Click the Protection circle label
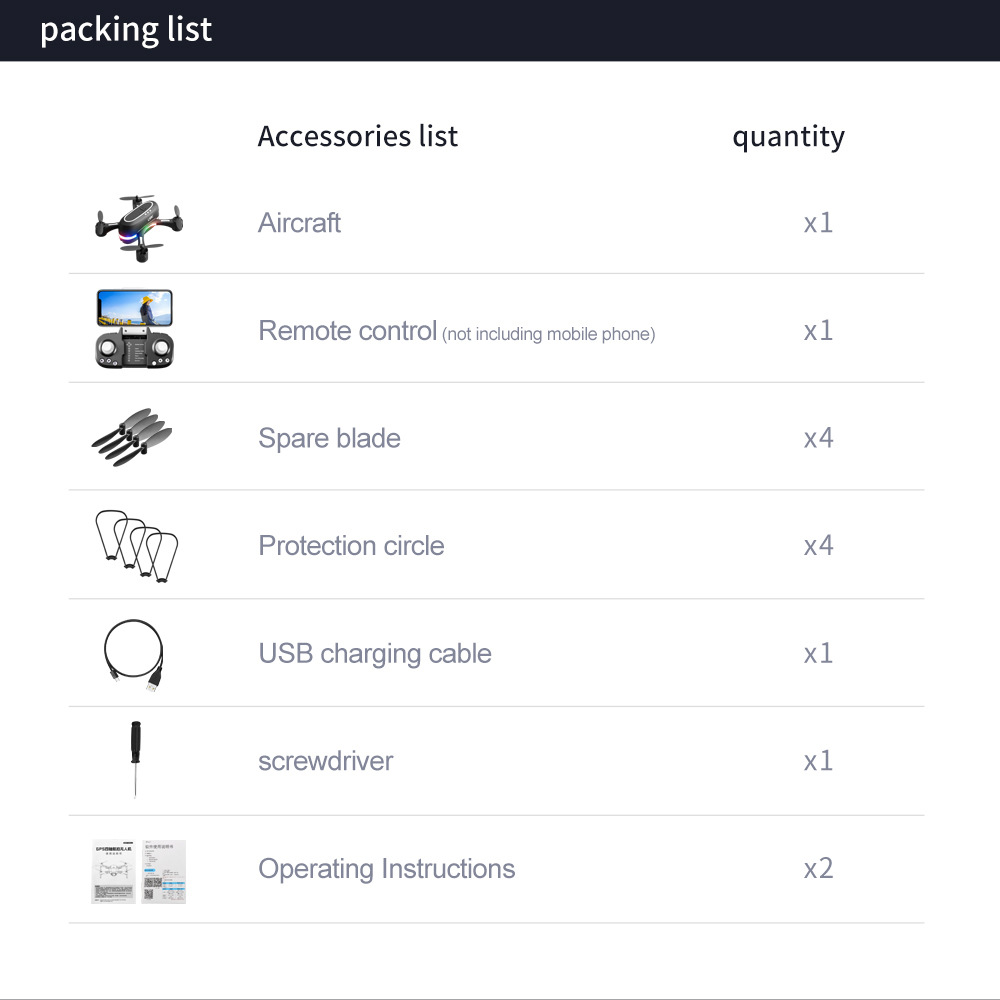This screenshot has width=1000, height=1000. point(351,545)
